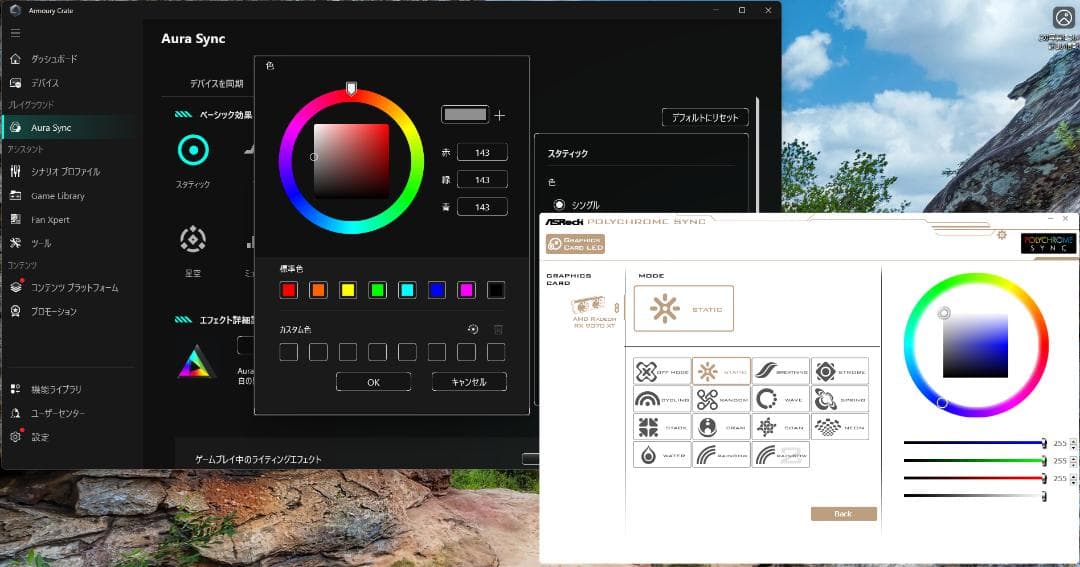Pick the Wave lighting mode
The width and height of the screenshot is (1080, 567).
780,399
